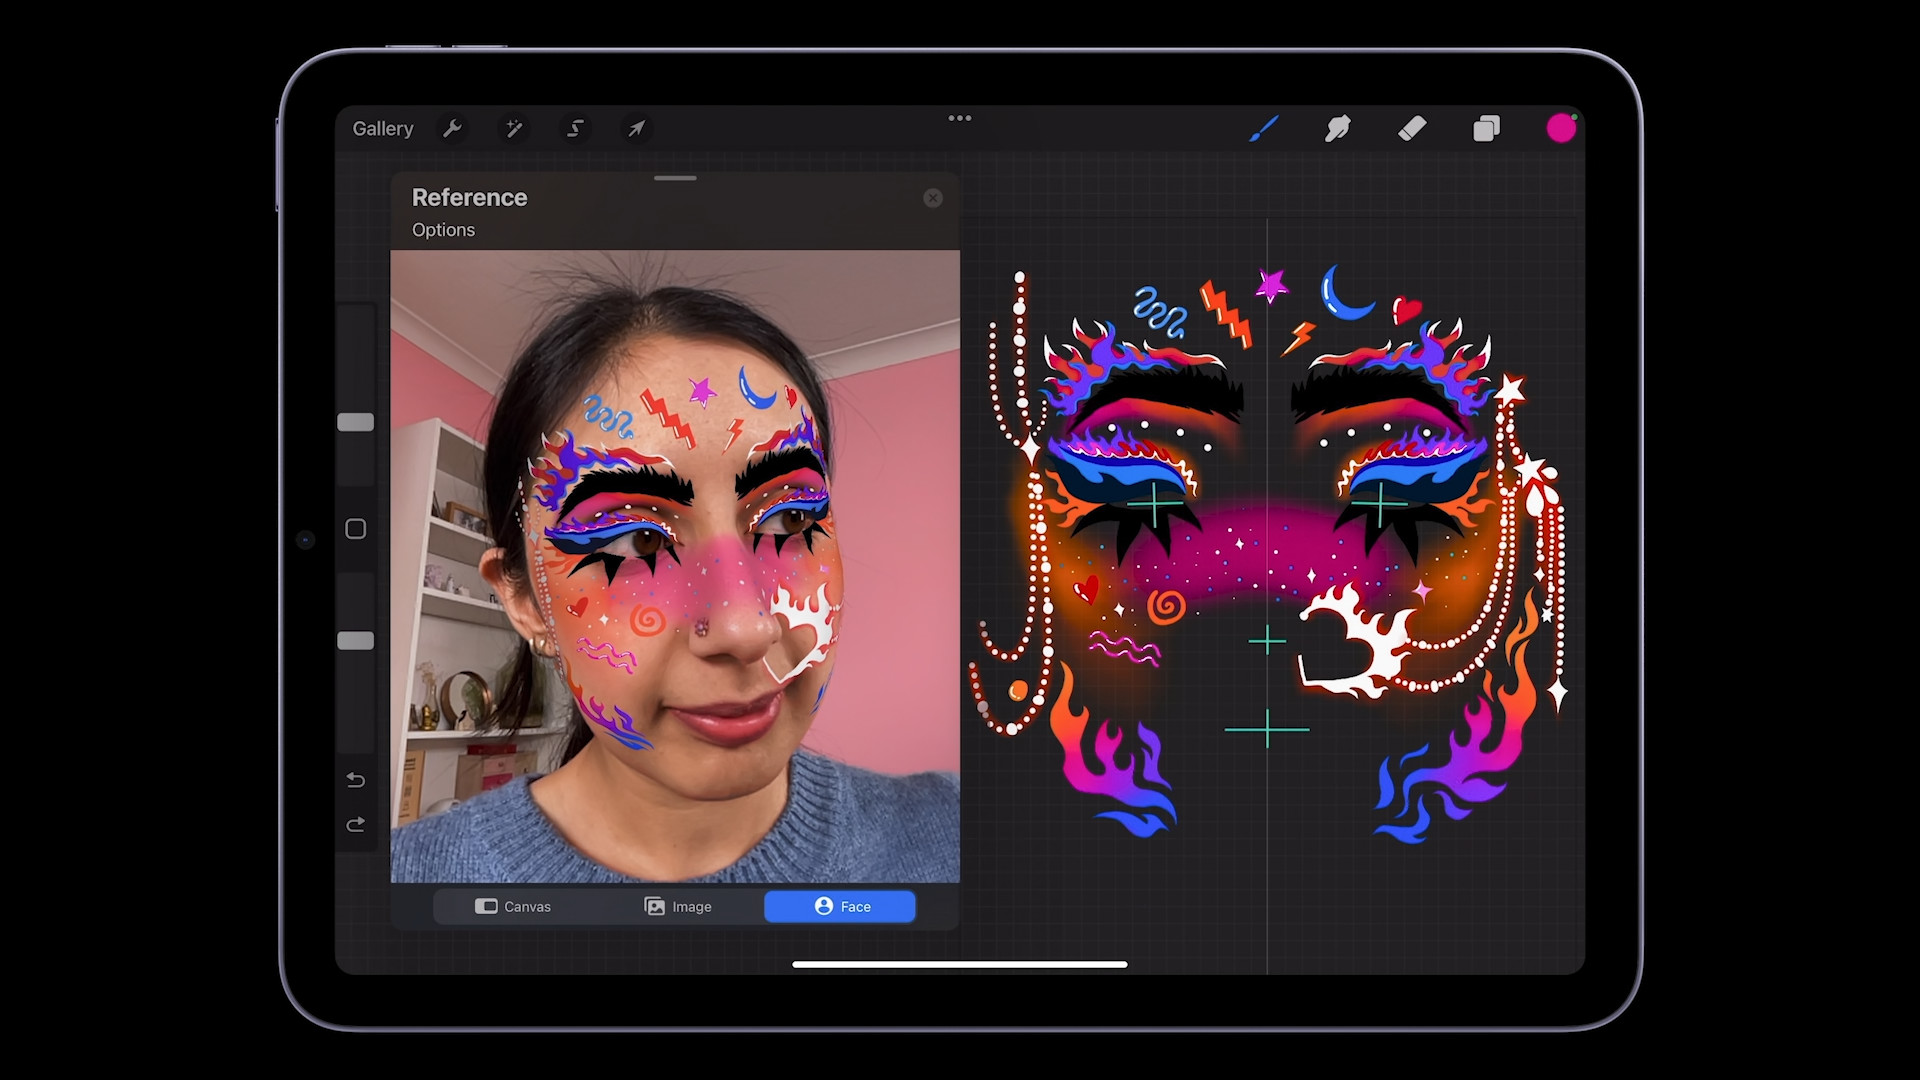Open the ellipsis overflow menu at top center

click(959, 118)
